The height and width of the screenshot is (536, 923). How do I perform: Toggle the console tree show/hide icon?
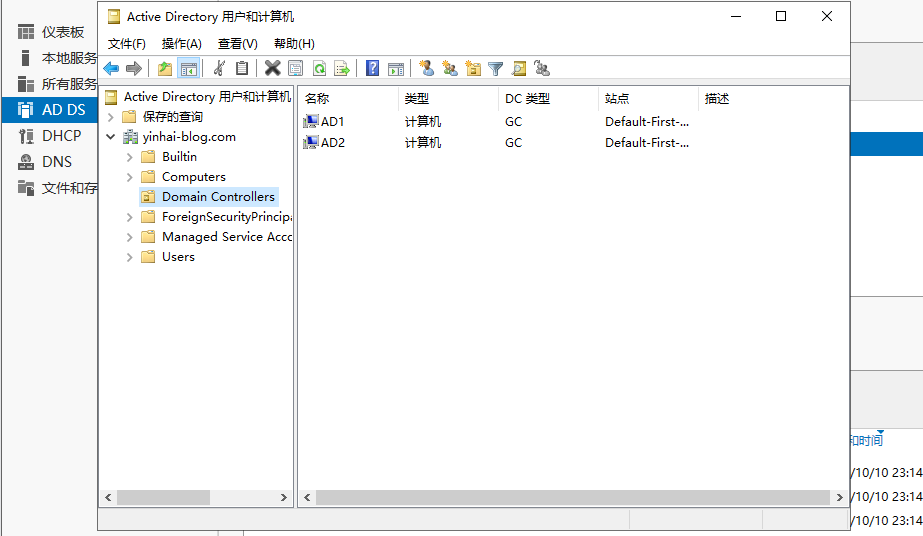(189, 69)
